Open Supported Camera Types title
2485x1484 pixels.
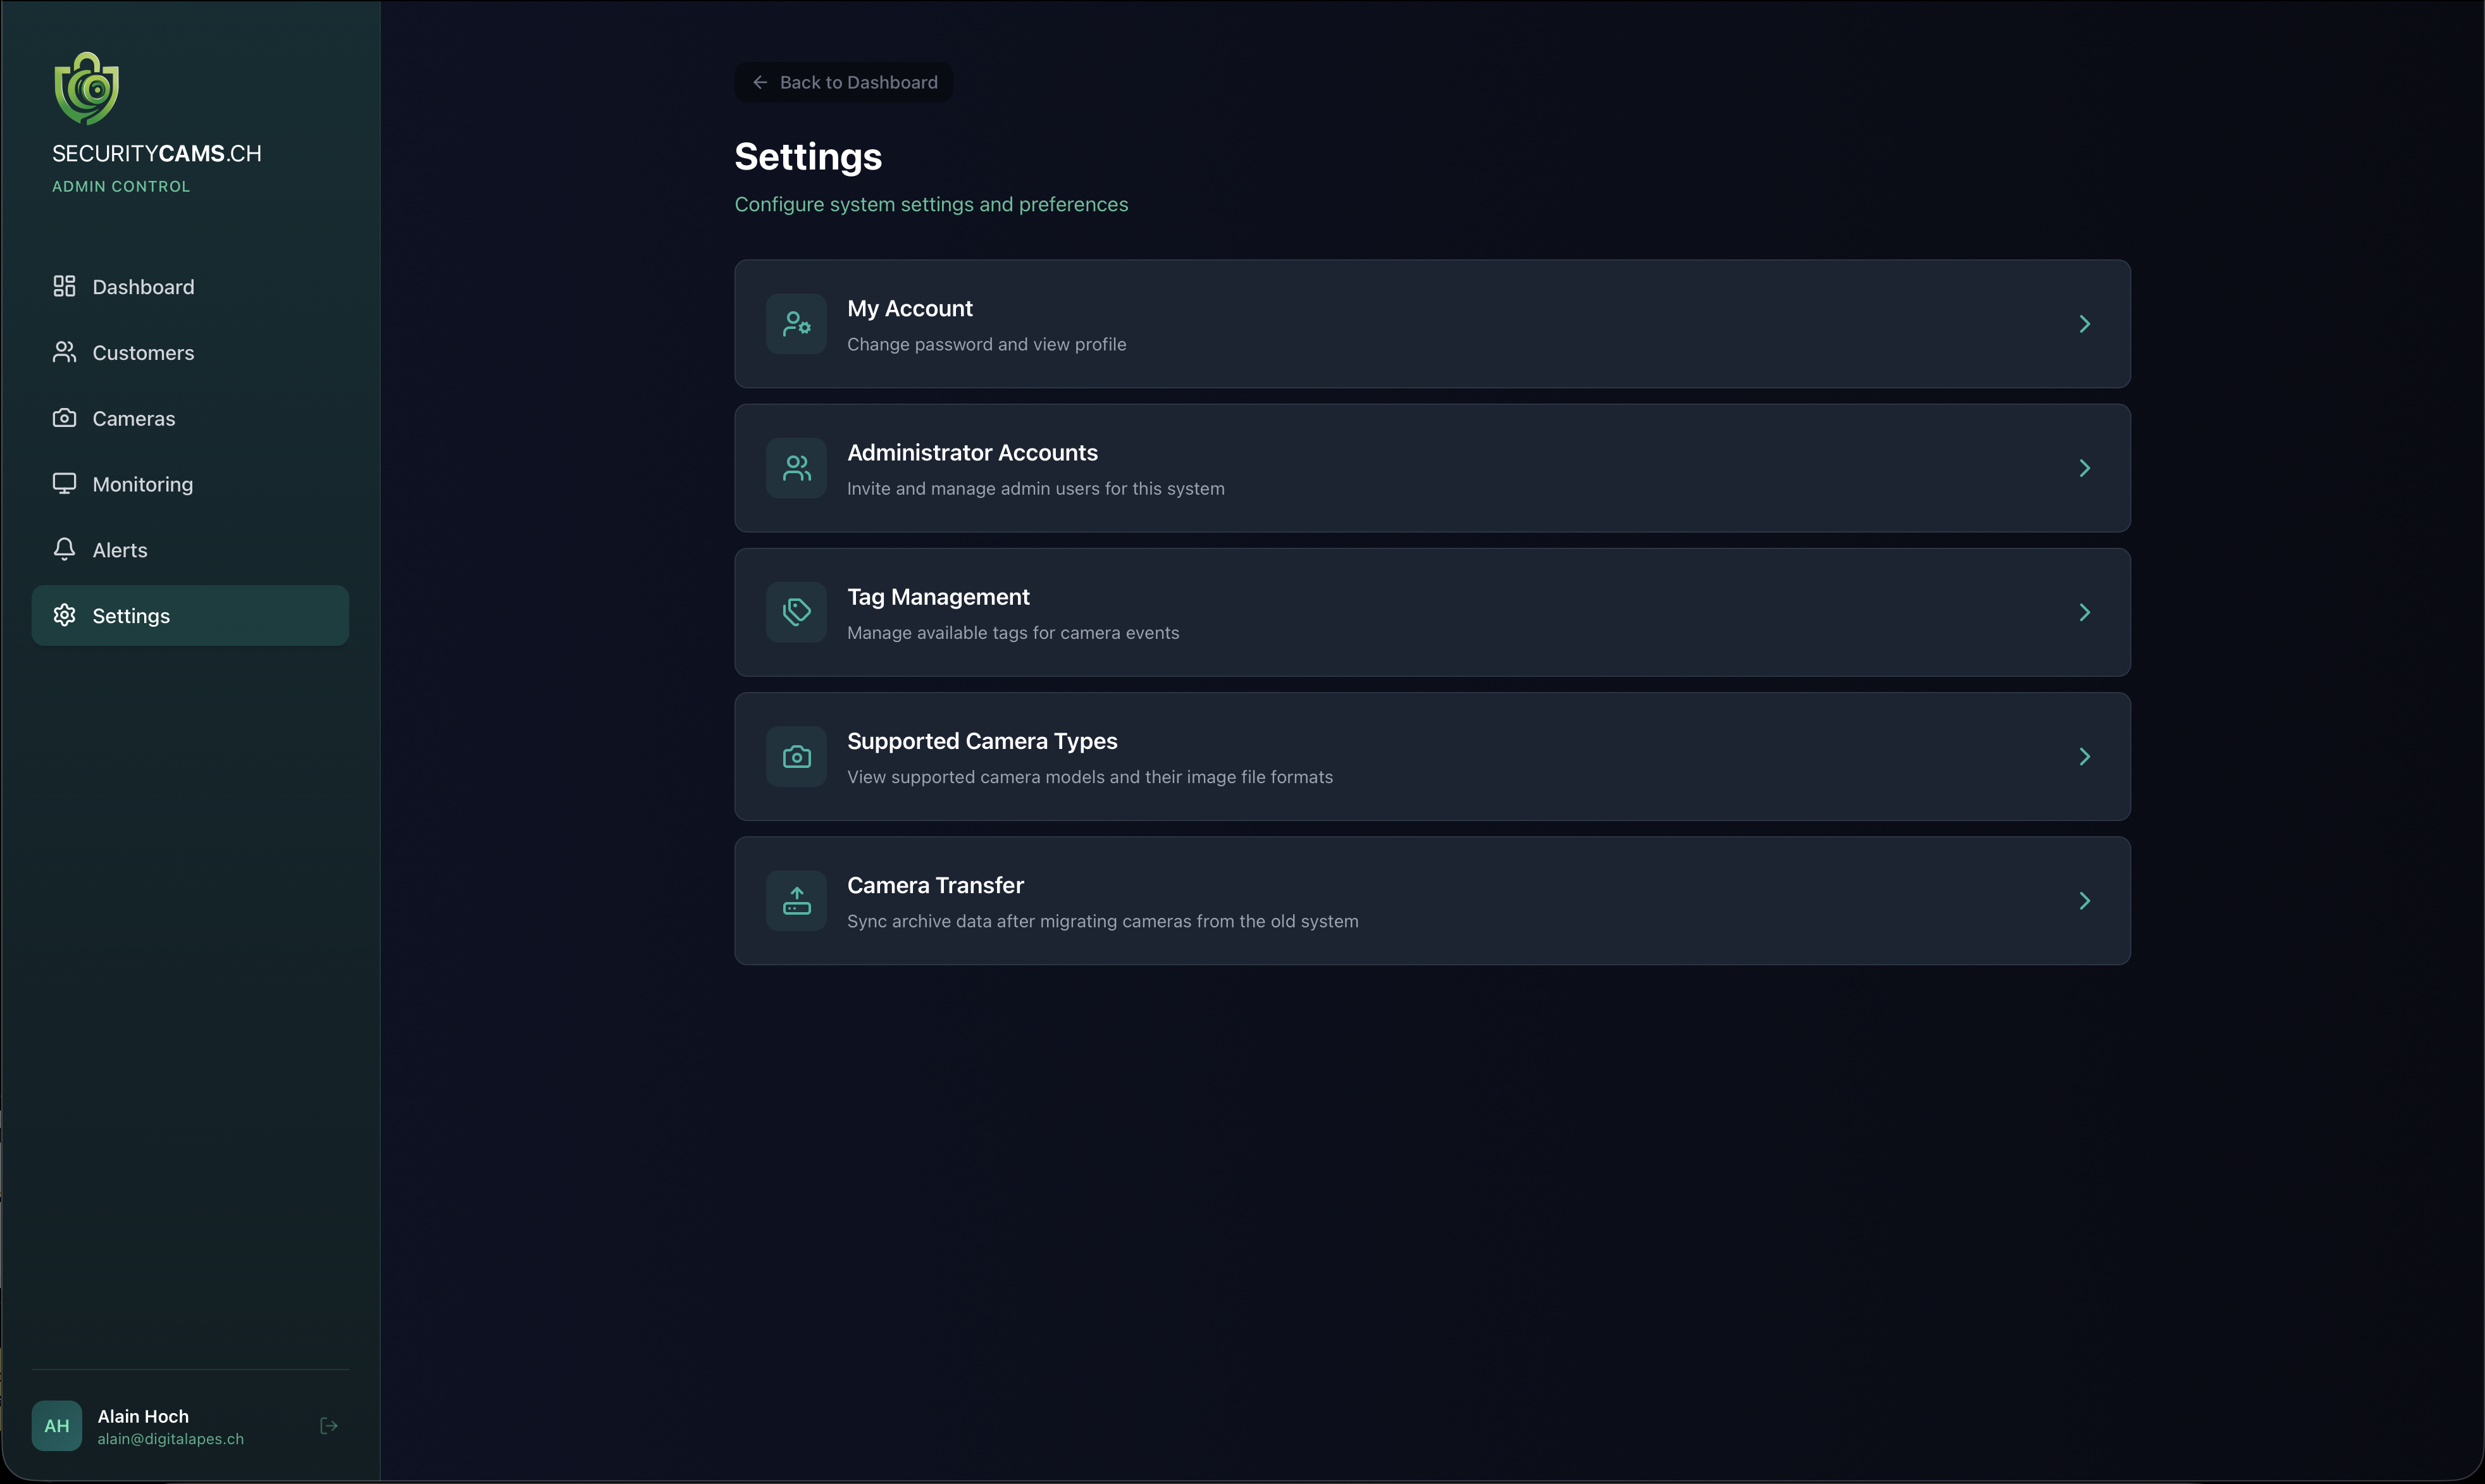coord(981,741)
